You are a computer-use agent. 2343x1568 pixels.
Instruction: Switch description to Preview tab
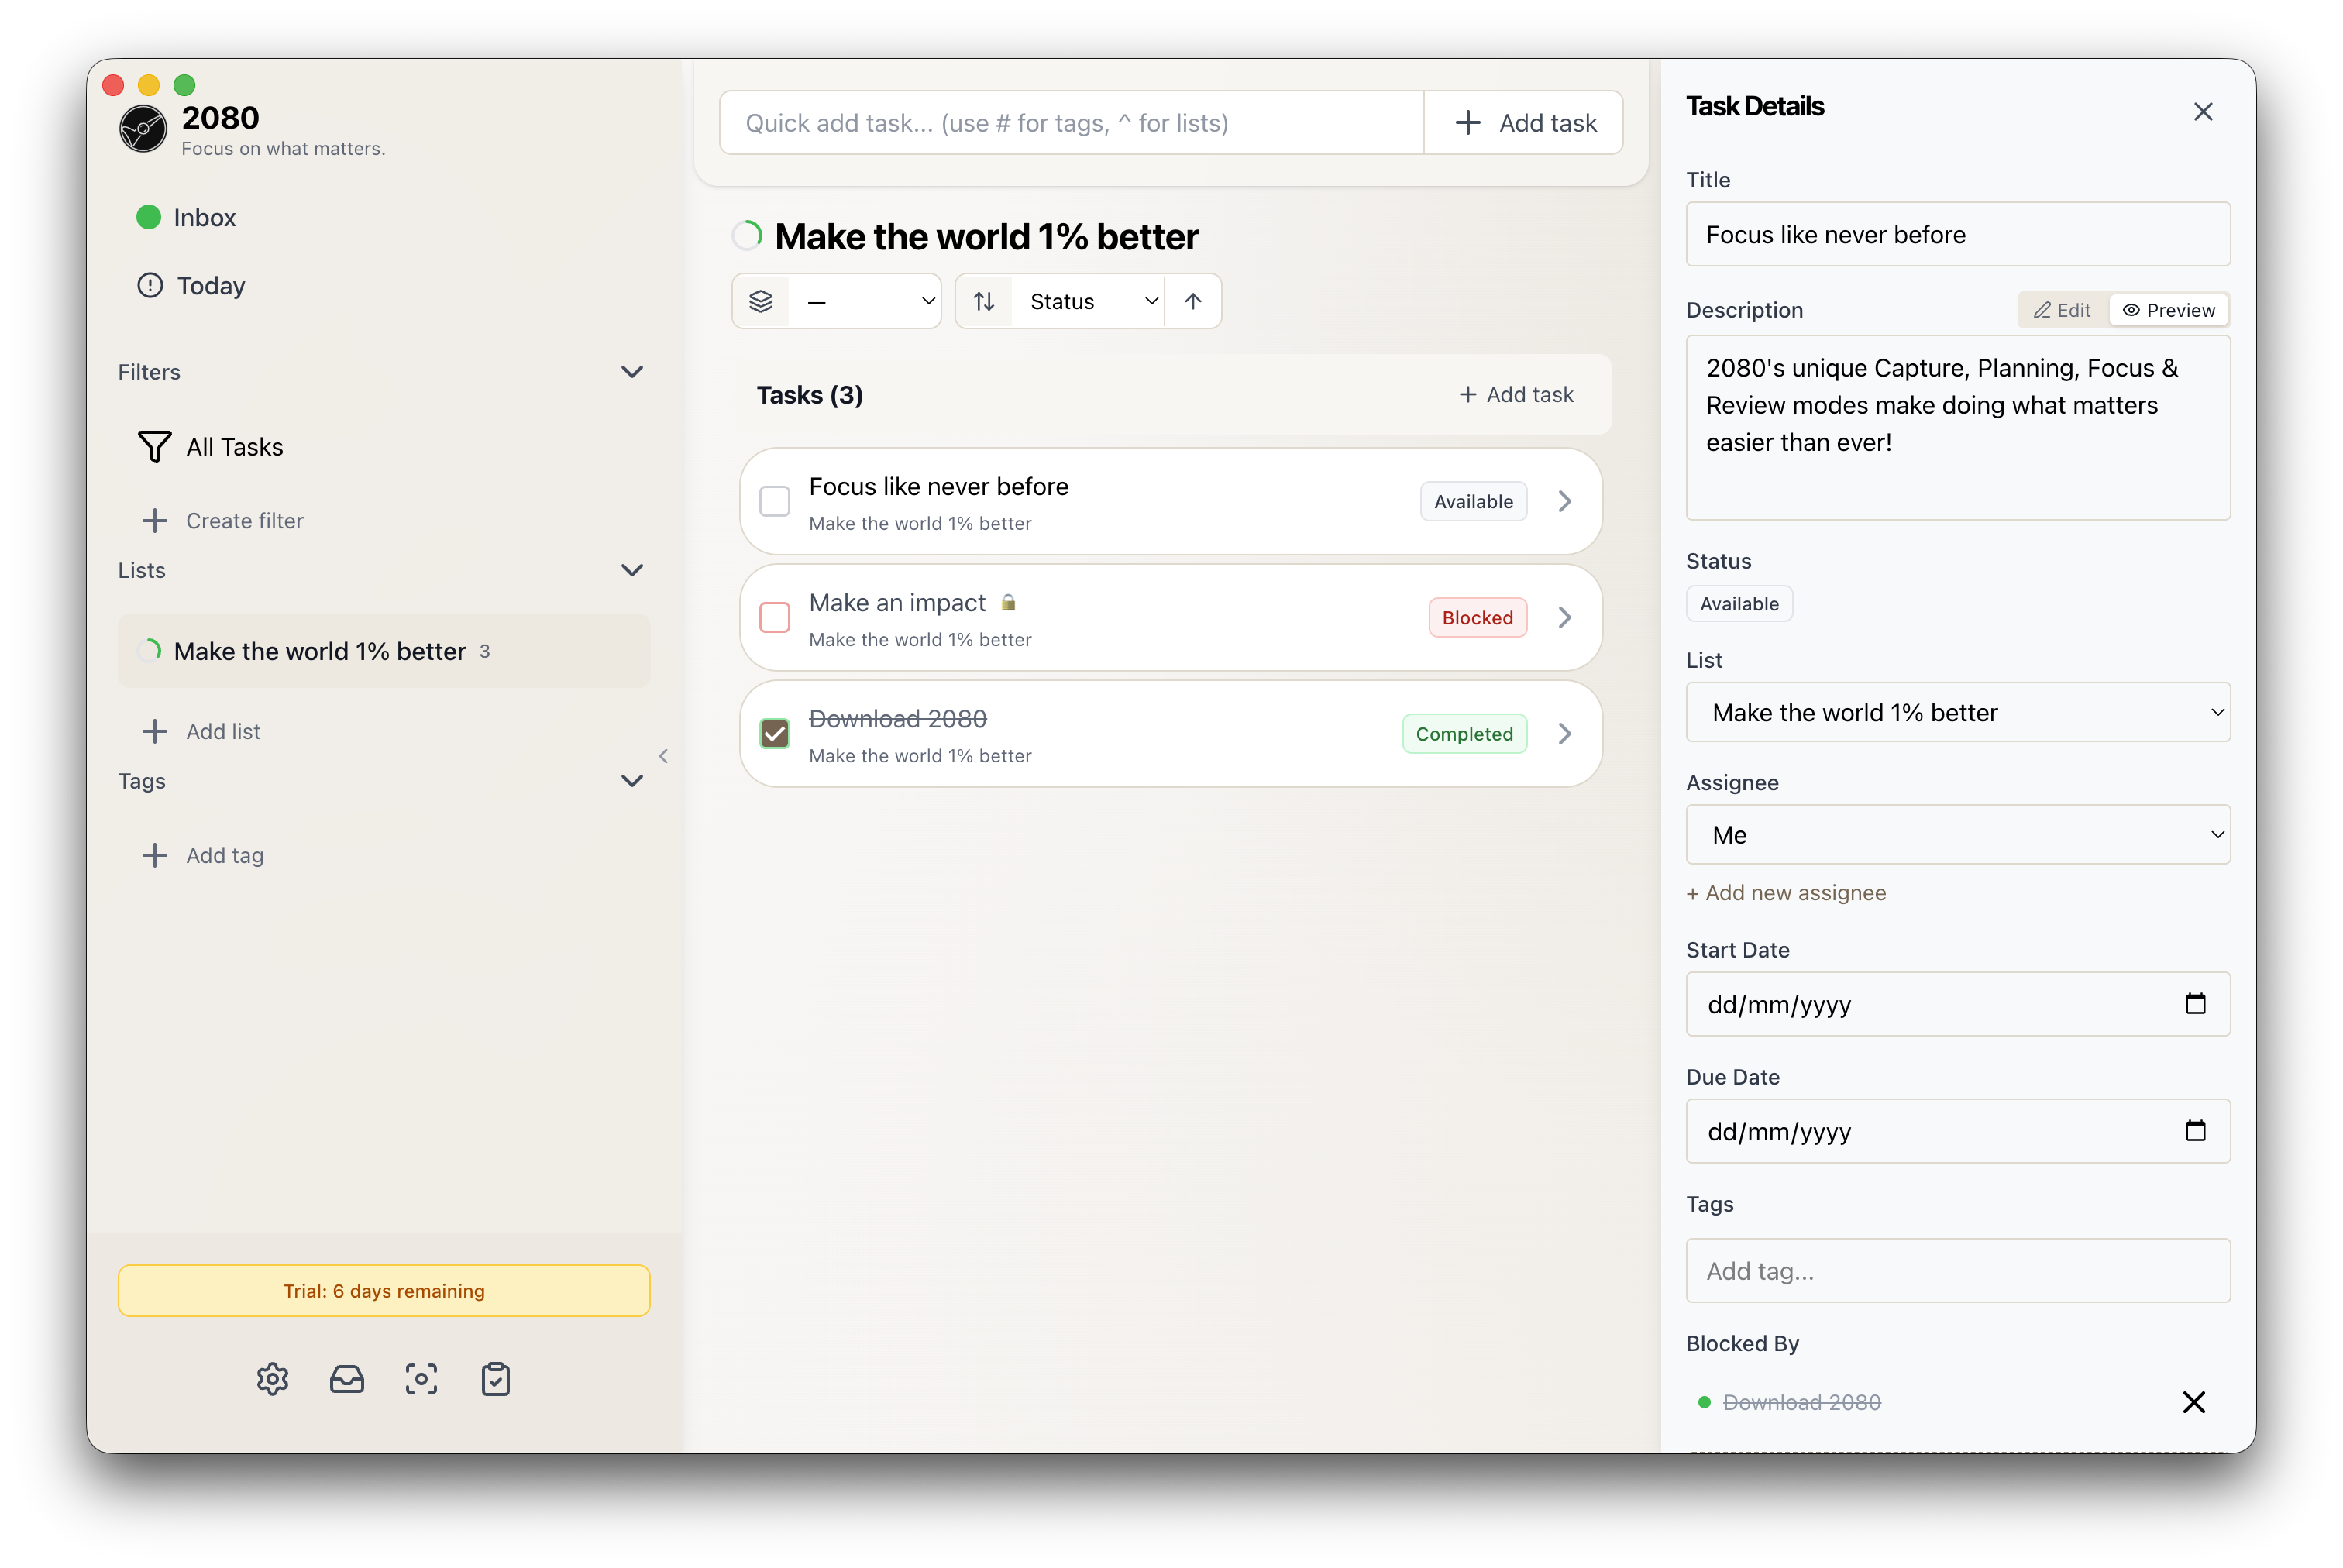(2168, 310)
